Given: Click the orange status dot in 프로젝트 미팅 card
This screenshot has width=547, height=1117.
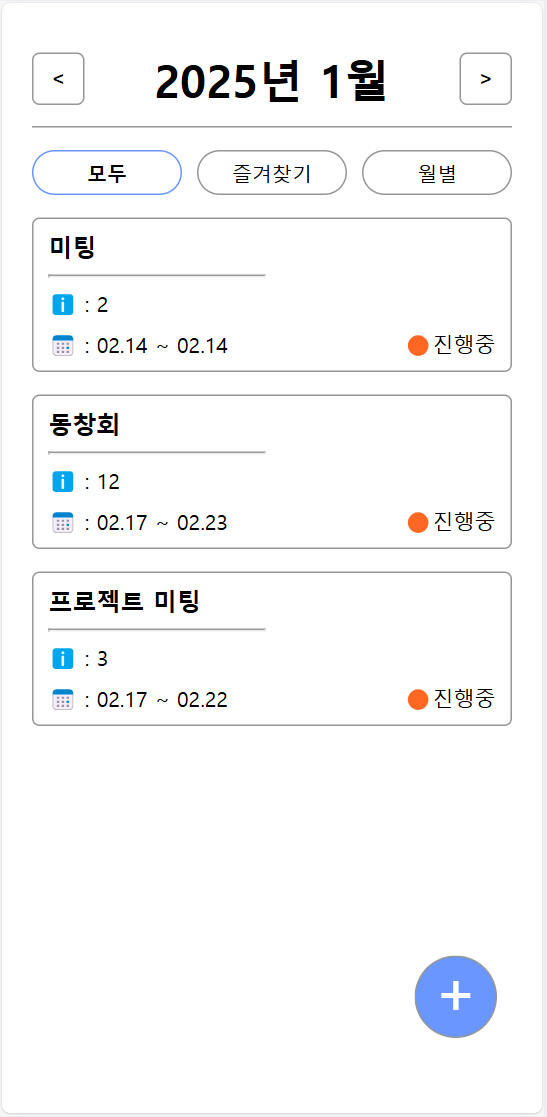Looking at the screenshot, I should click(x=418, y=700).
